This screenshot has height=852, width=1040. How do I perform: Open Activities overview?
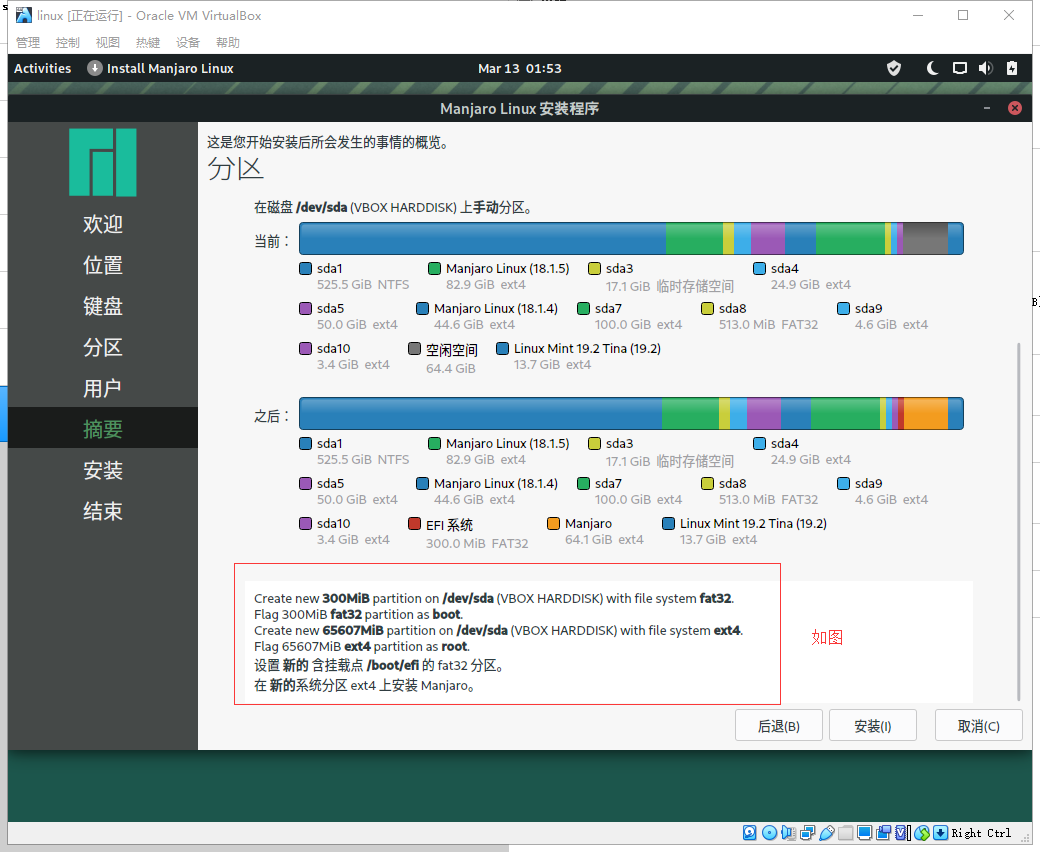point(43,68)
